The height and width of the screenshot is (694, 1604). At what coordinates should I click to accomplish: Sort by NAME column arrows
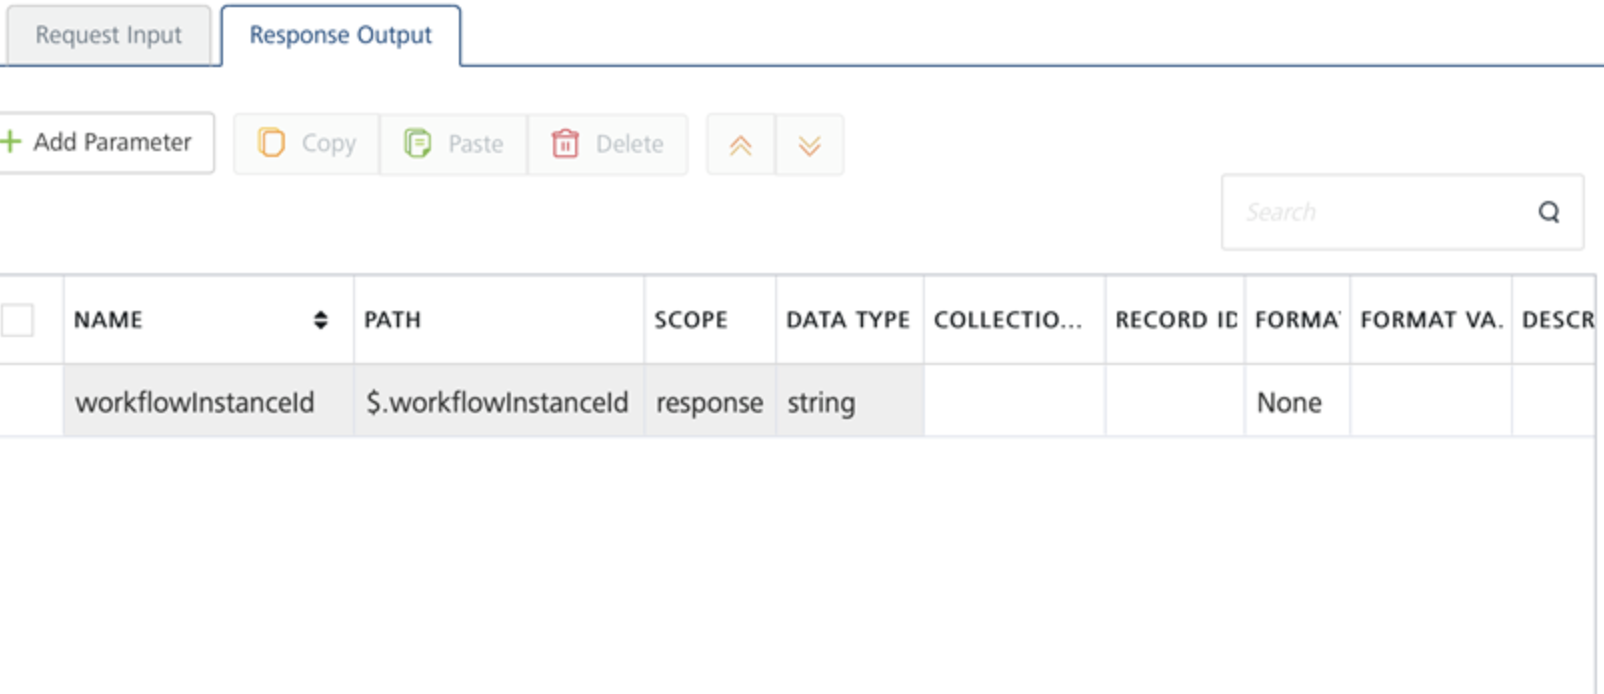point(320,320)
